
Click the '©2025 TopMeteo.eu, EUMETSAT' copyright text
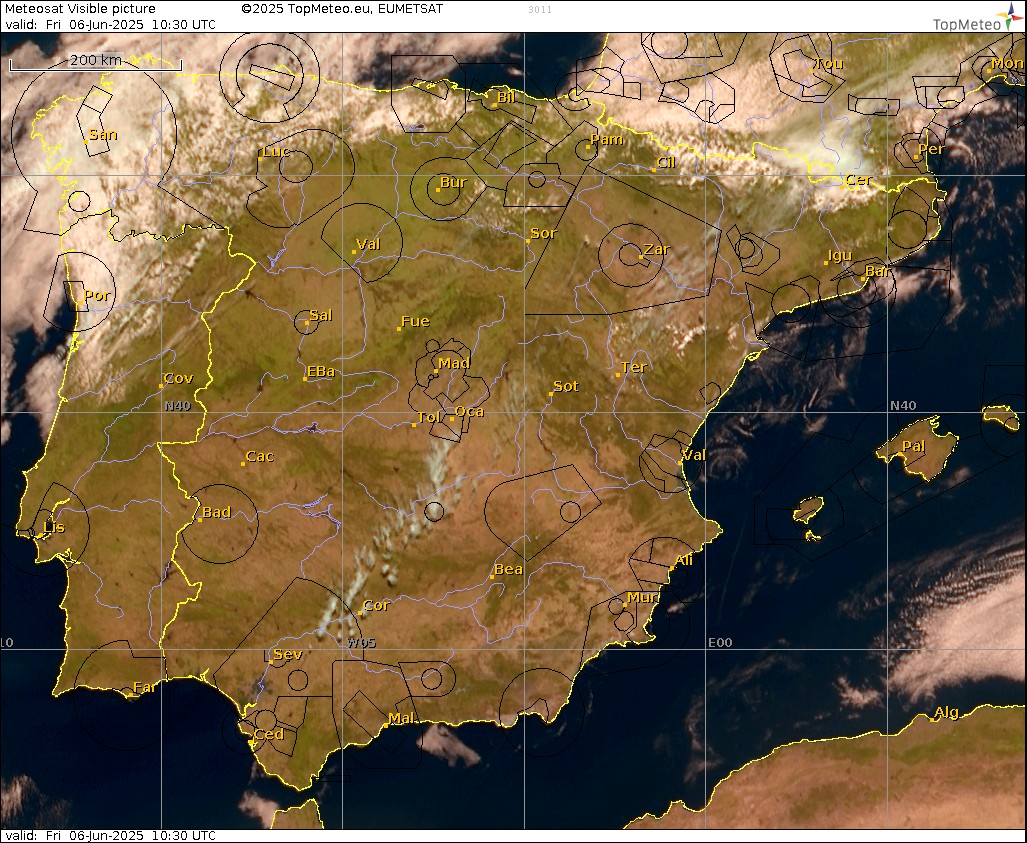(342, 9)
